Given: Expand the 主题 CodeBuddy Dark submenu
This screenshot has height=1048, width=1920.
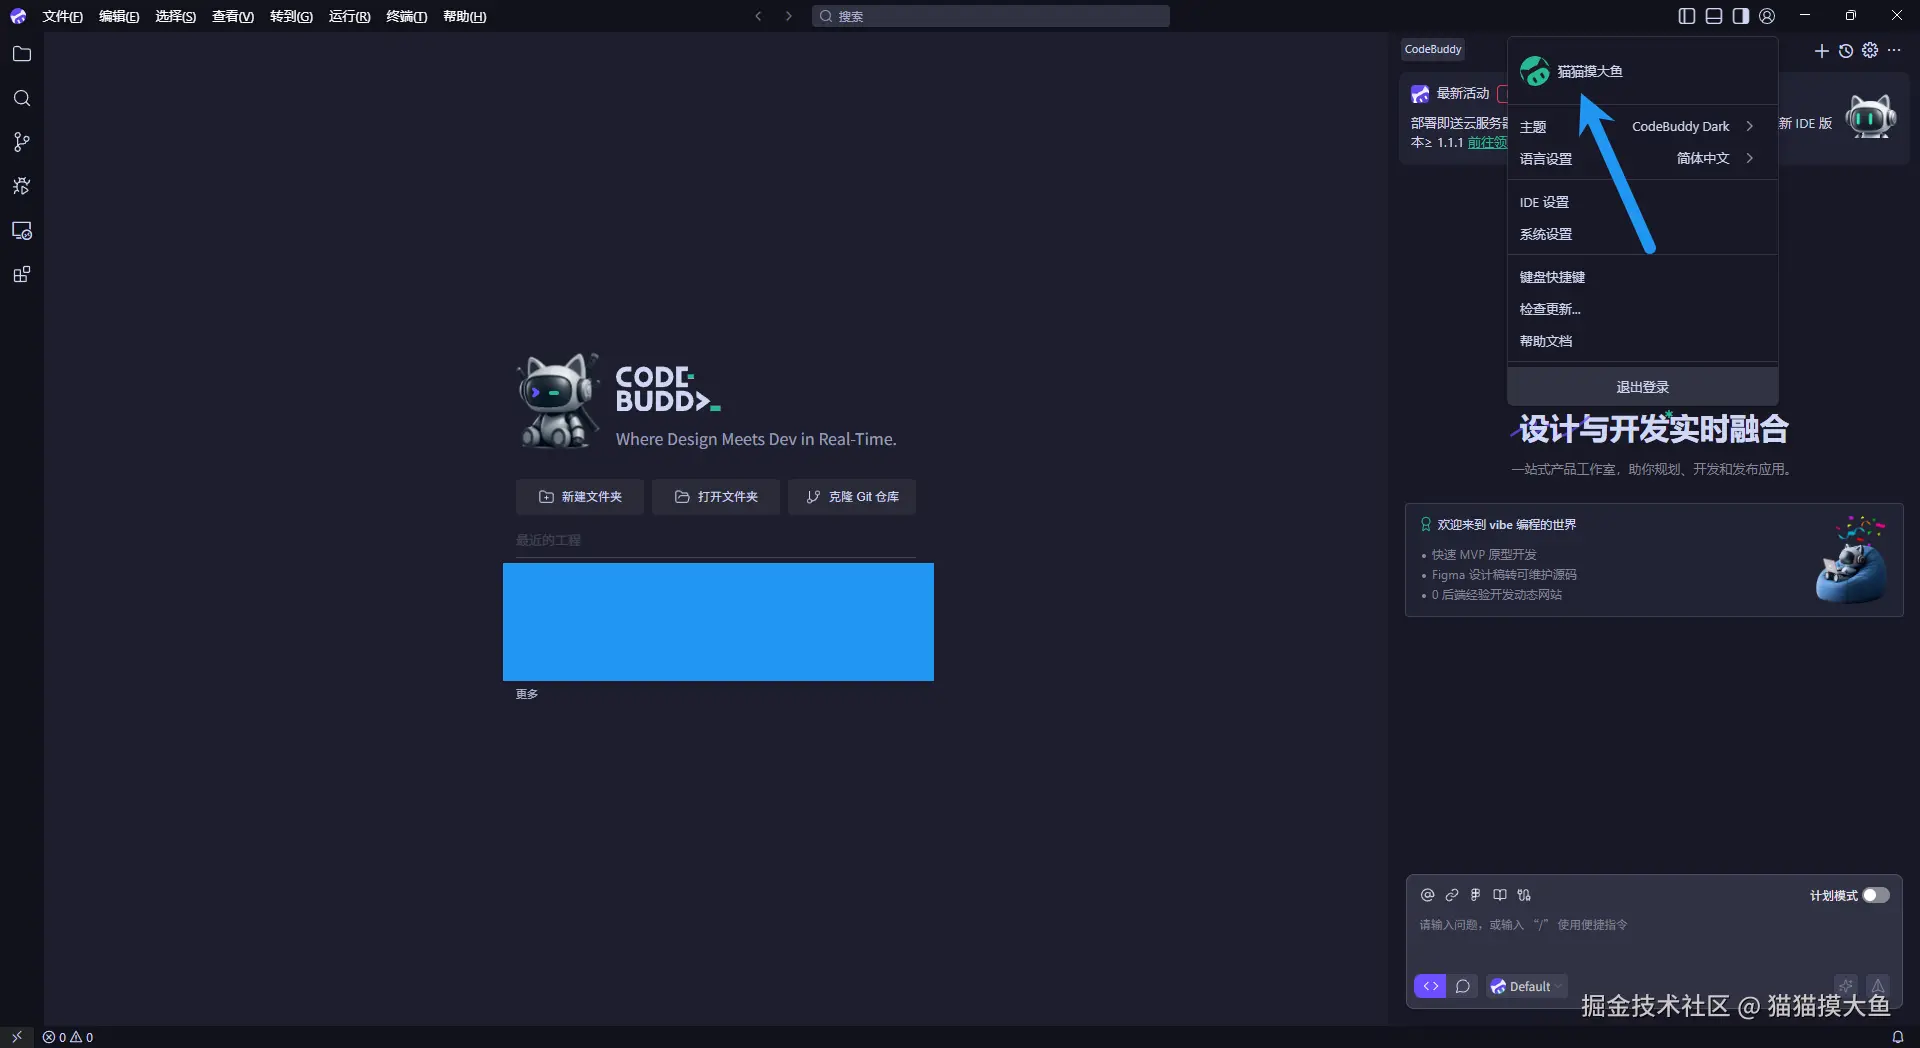Looking at the screenshot, I should 1642,126.
